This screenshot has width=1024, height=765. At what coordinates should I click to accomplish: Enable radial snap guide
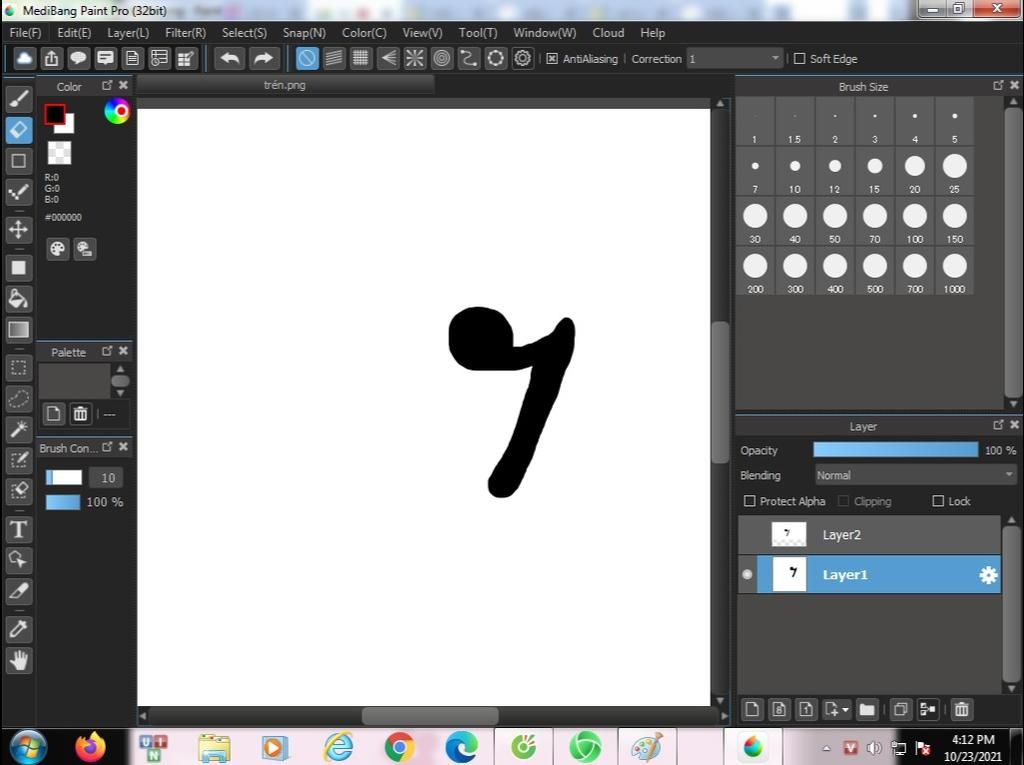[415, 58]
